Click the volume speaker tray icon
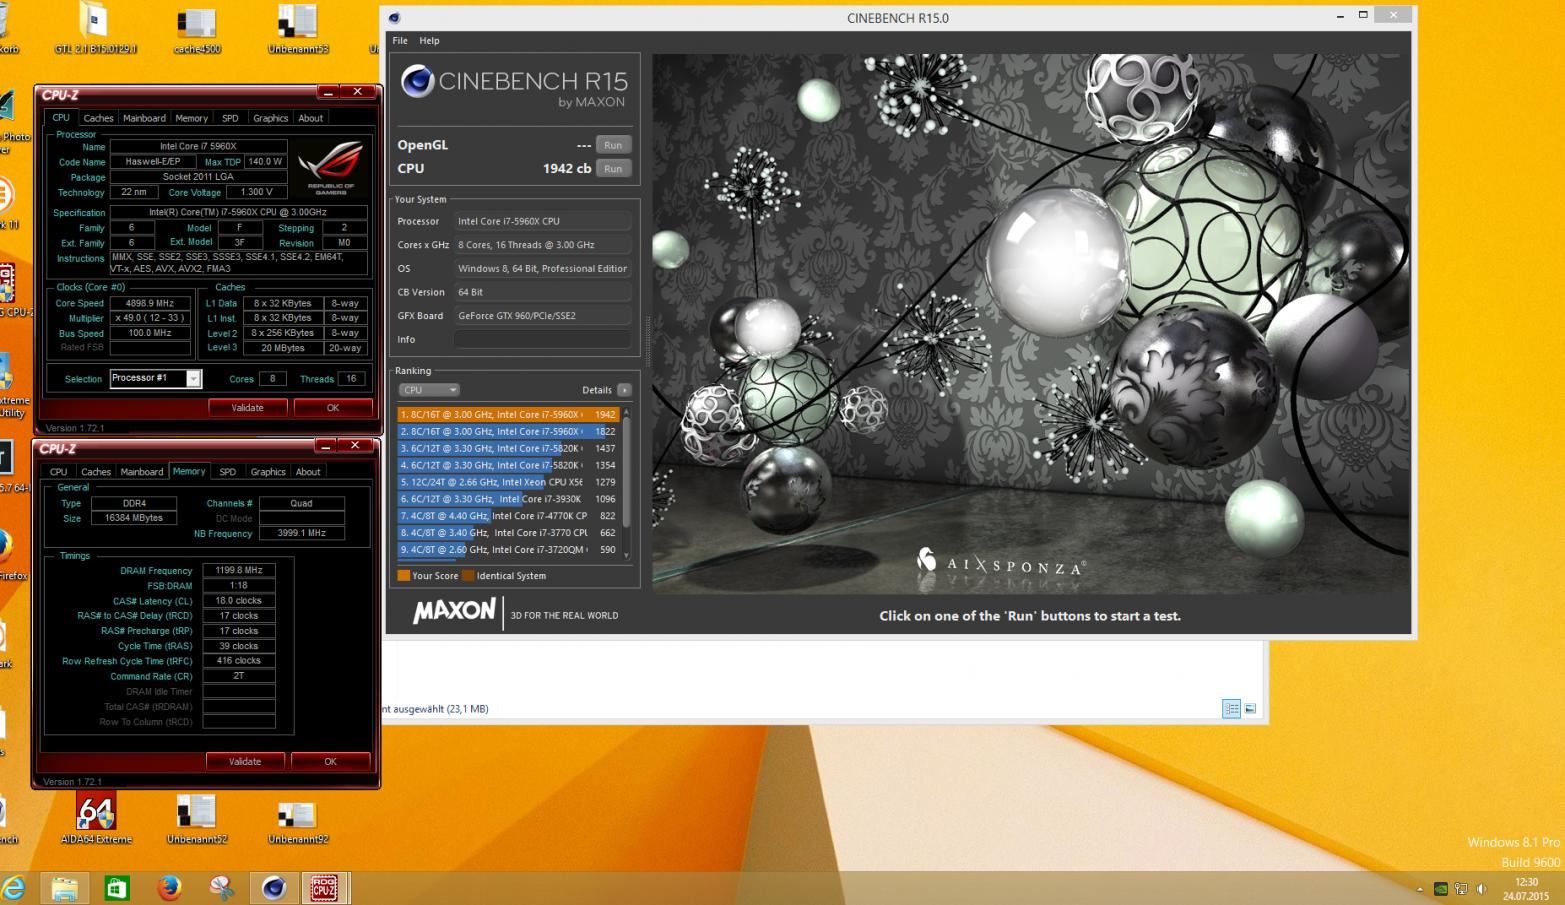This screenshot has height=905, width=1565. [1482, 889]
